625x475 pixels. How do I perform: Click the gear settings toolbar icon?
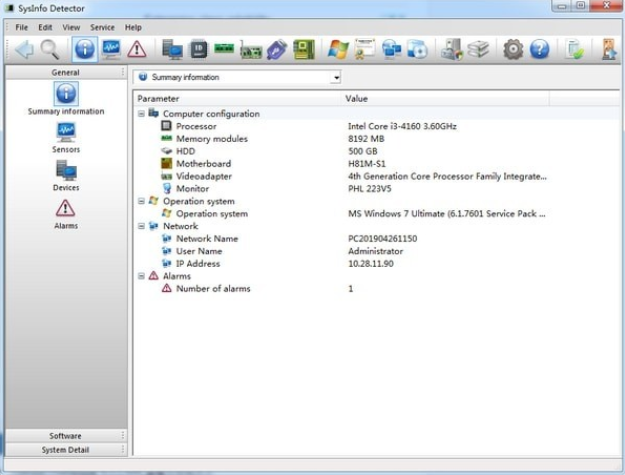click(513, 48)
